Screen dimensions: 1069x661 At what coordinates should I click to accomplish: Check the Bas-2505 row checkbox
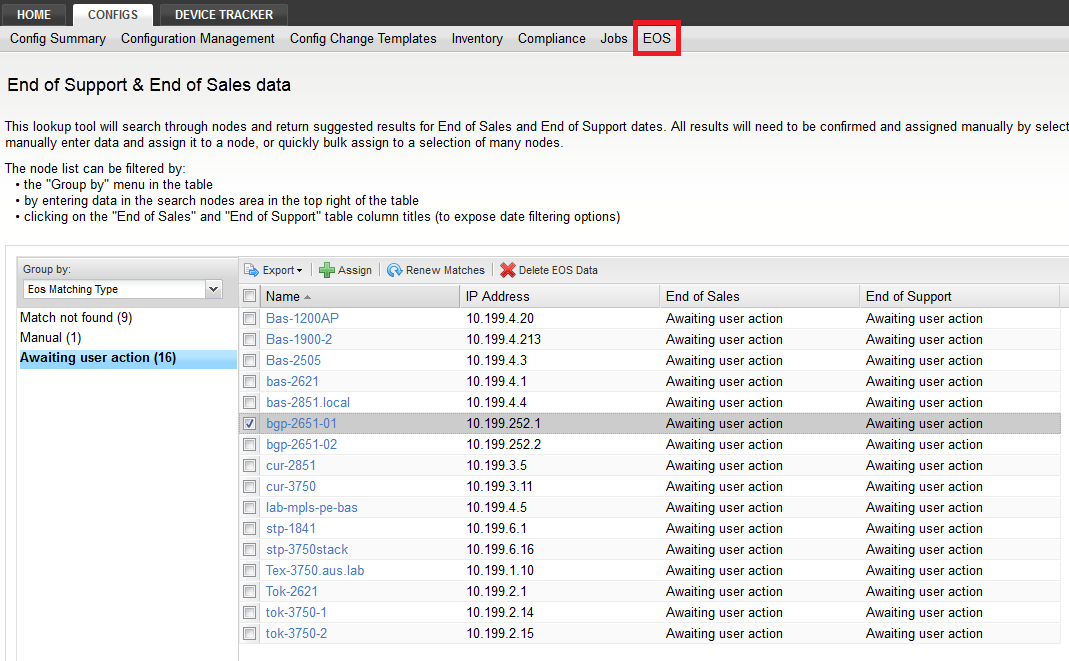(250, 360)
